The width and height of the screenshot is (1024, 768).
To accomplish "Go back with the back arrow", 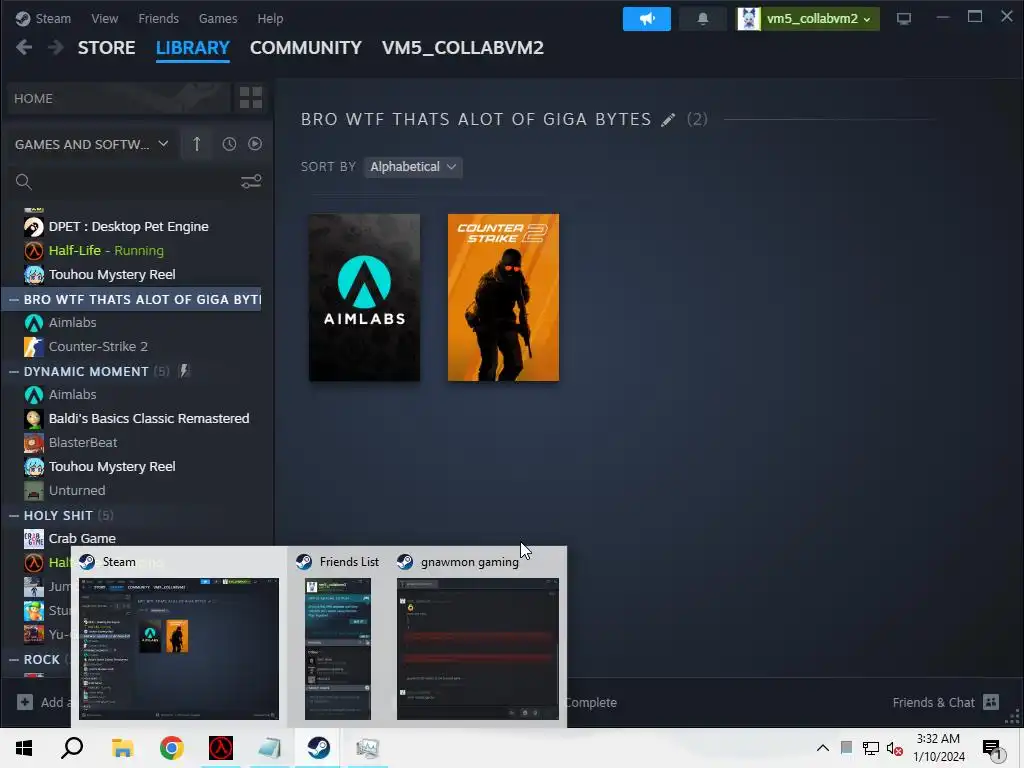I will point(24,48).
